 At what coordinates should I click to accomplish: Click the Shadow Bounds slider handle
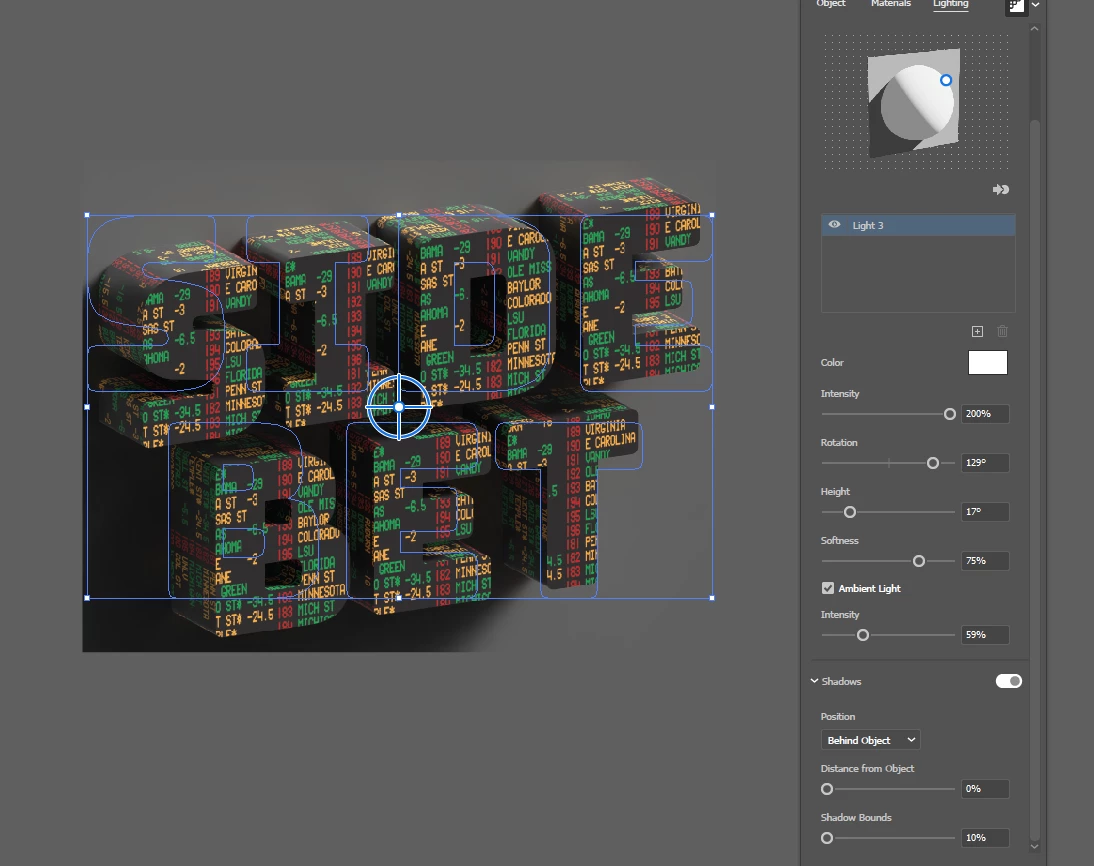click(827, 838)
